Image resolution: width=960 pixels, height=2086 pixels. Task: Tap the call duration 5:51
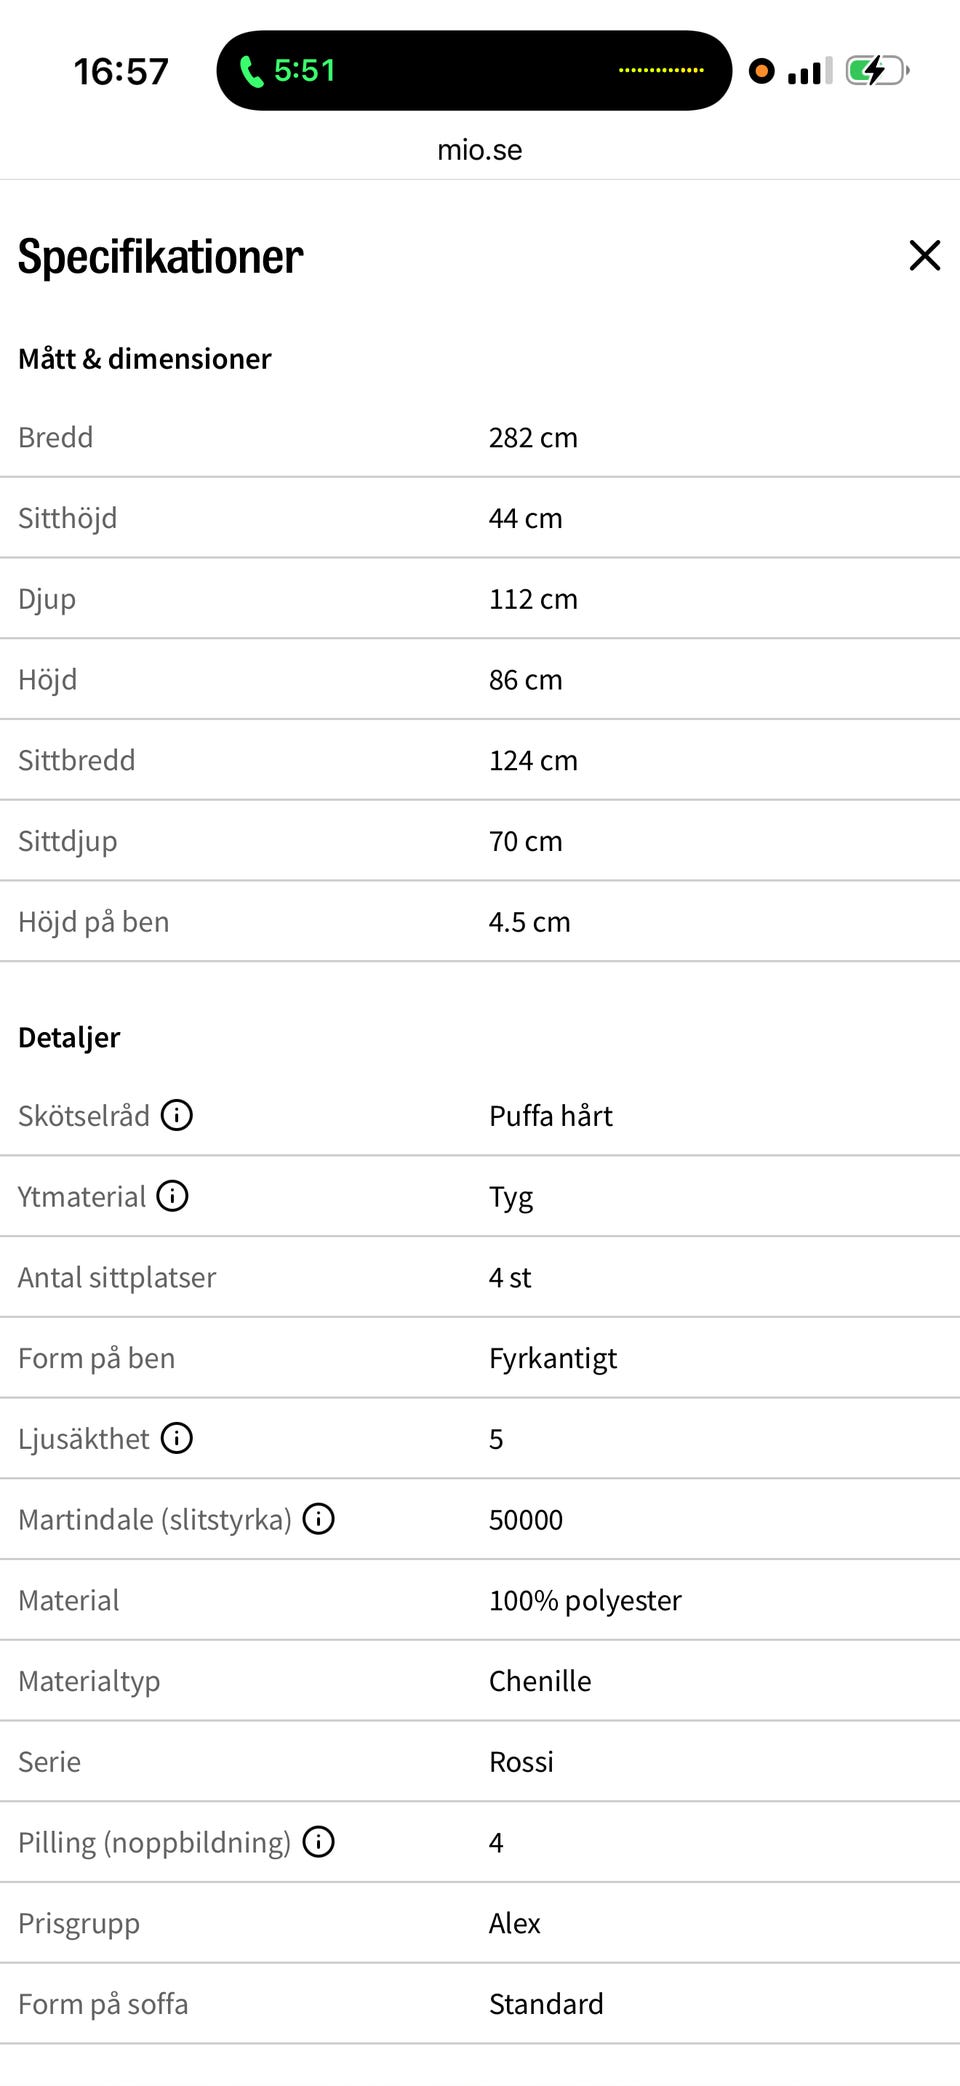[305, 70]
